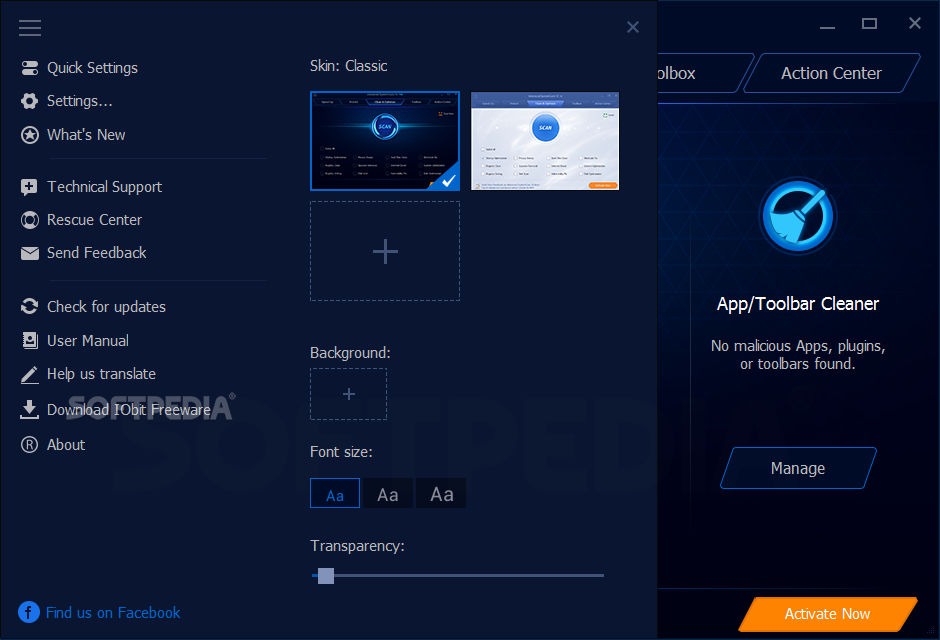Click the User Manual book icon

[x=29, y=340]
